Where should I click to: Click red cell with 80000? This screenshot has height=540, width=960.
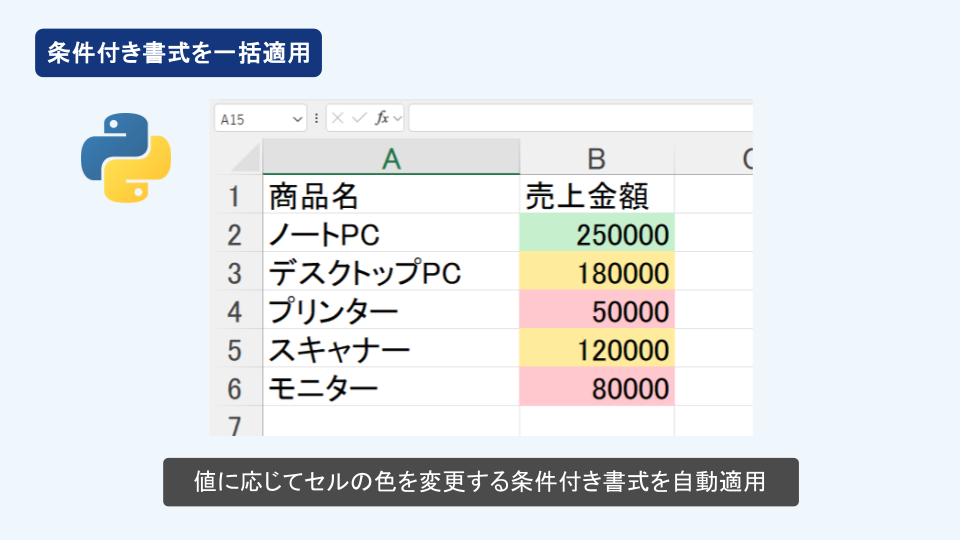click(597, 387)
